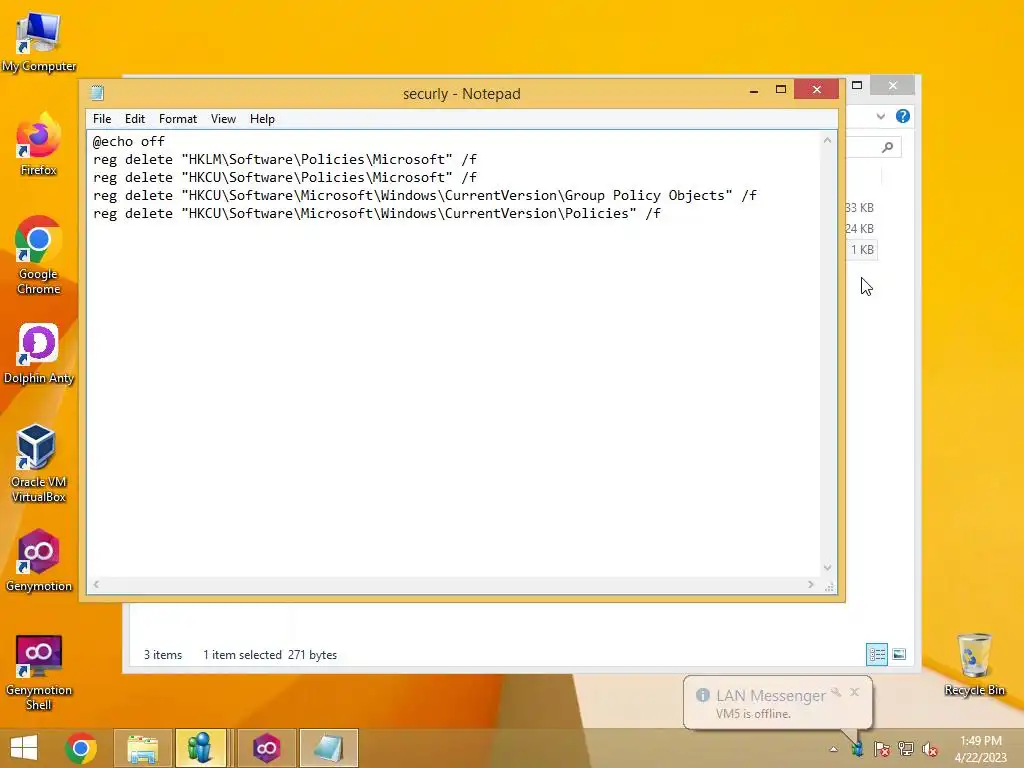Screen dimensions: 1024x768
Task: Open LAN Messenger notification settings wrench
Action: [836, 692]
